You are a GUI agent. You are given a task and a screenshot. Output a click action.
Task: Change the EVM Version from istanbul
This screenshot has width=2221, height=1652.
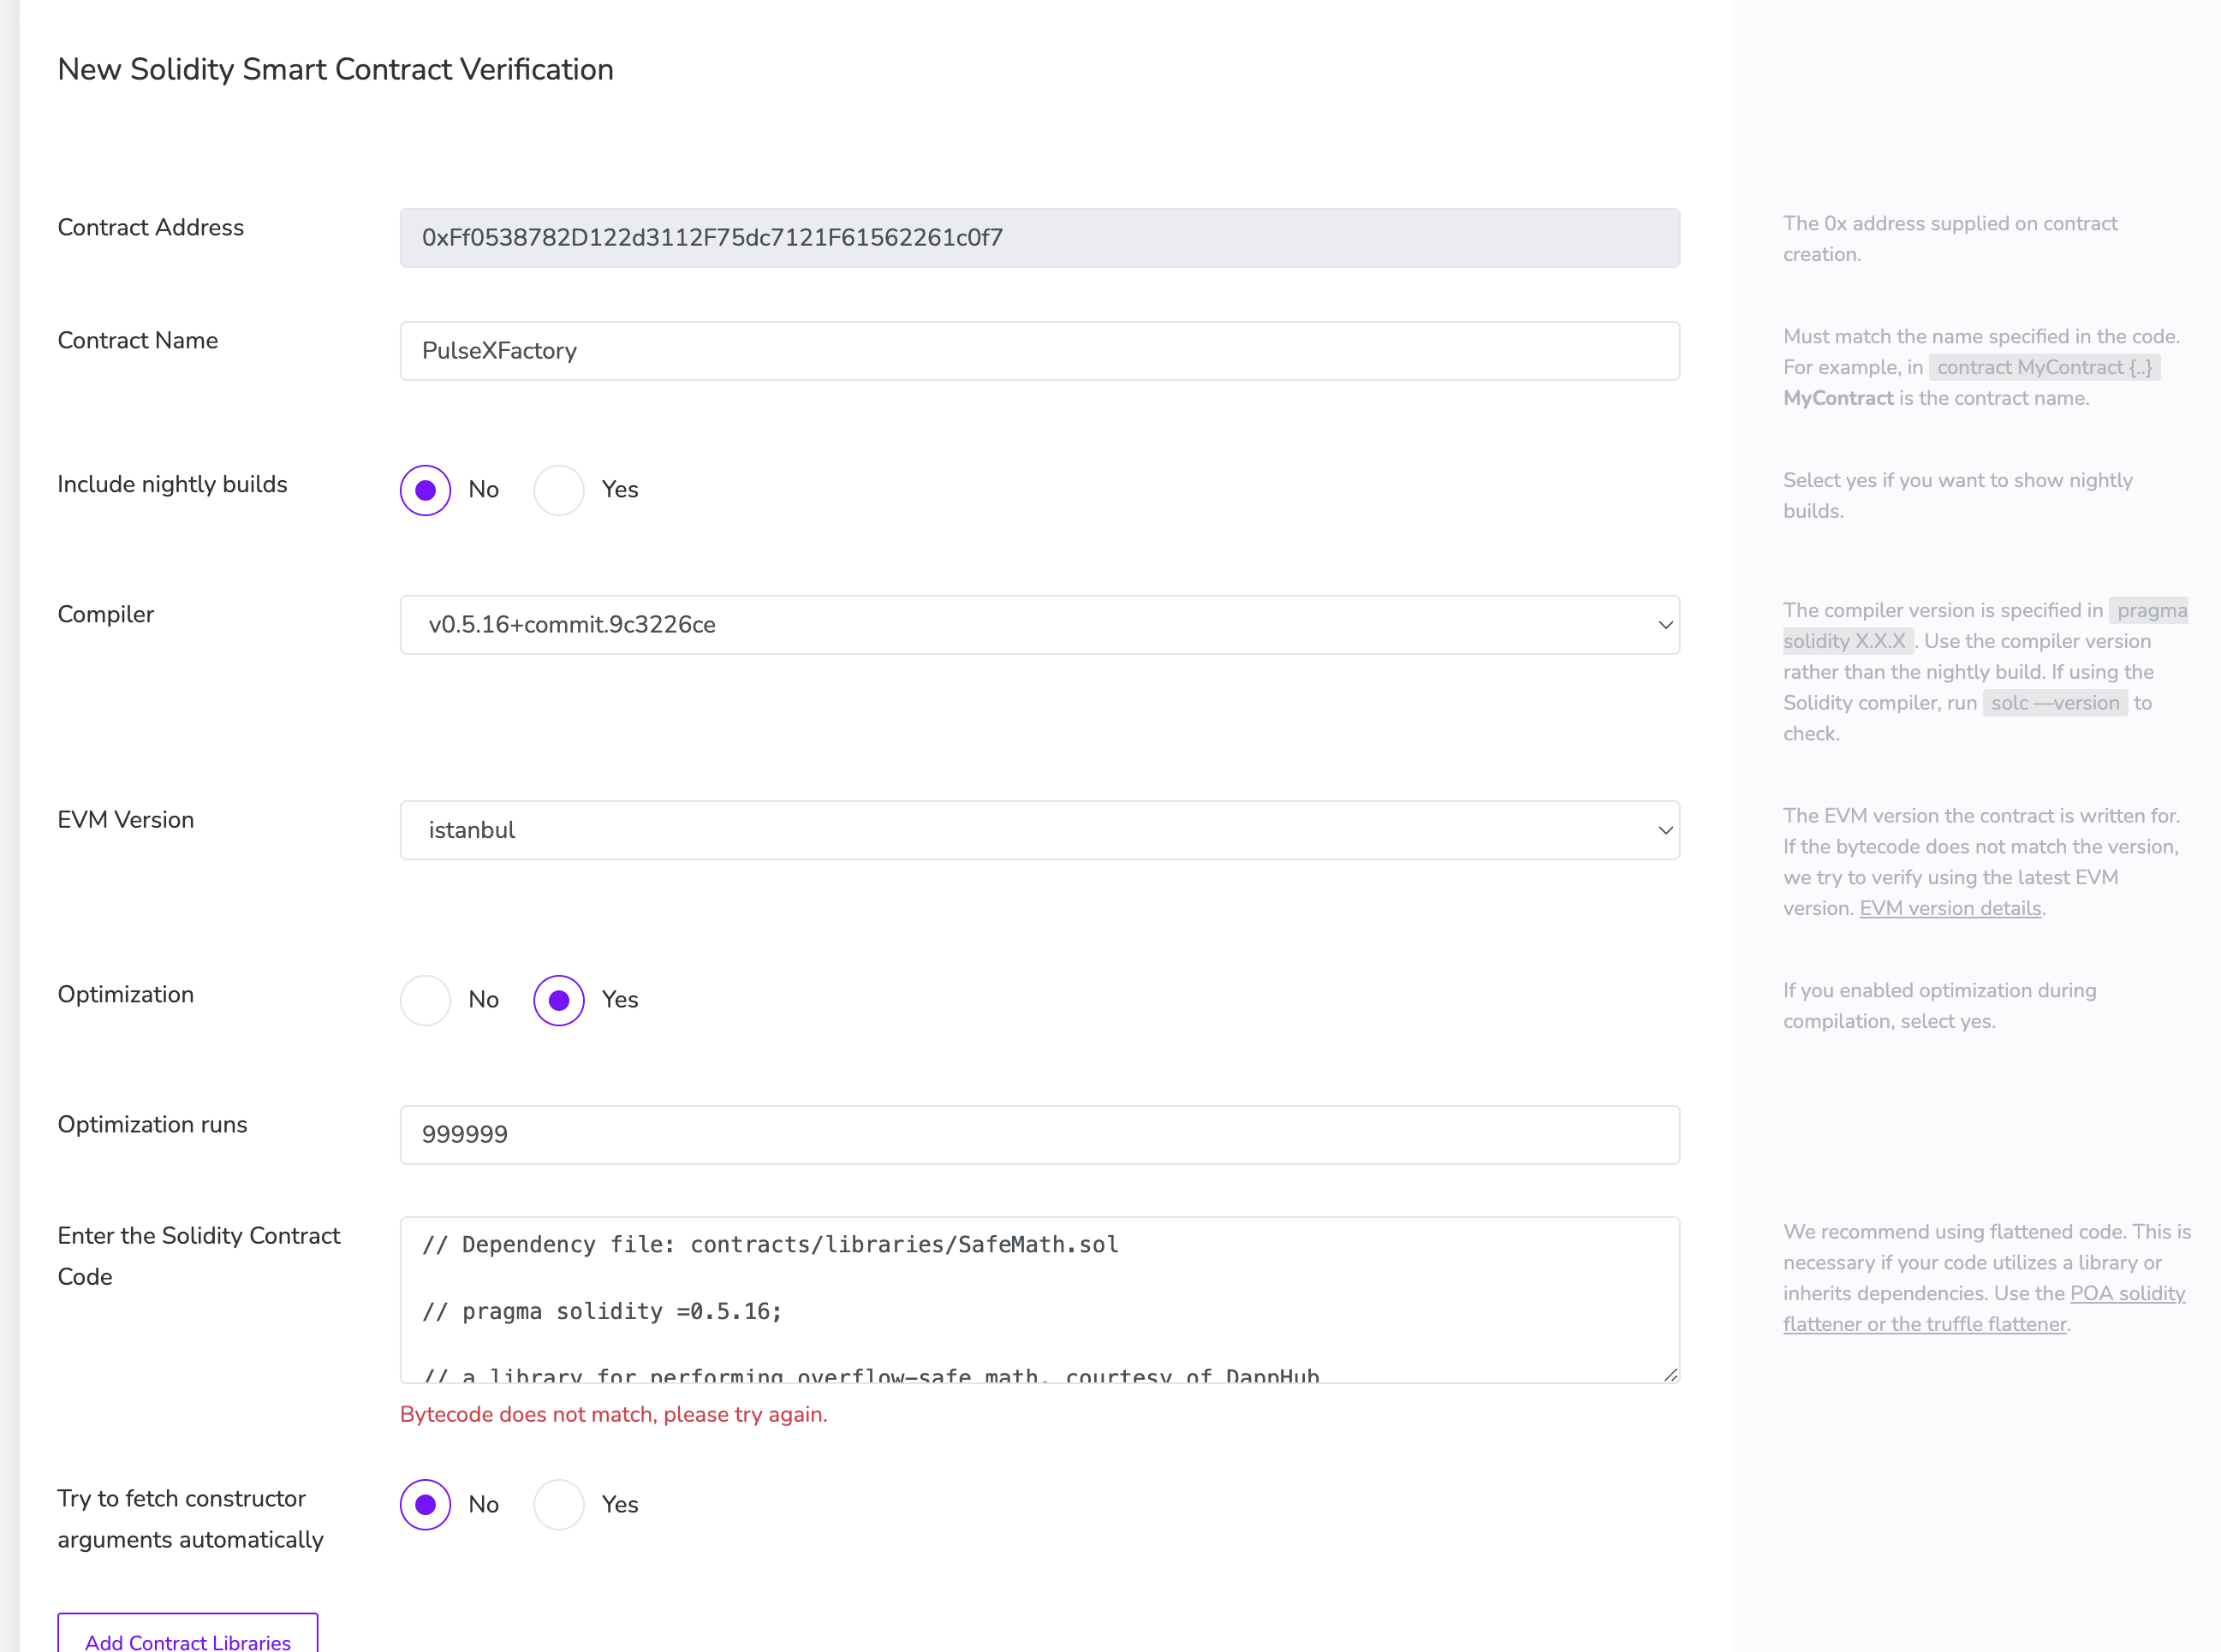1040,830
